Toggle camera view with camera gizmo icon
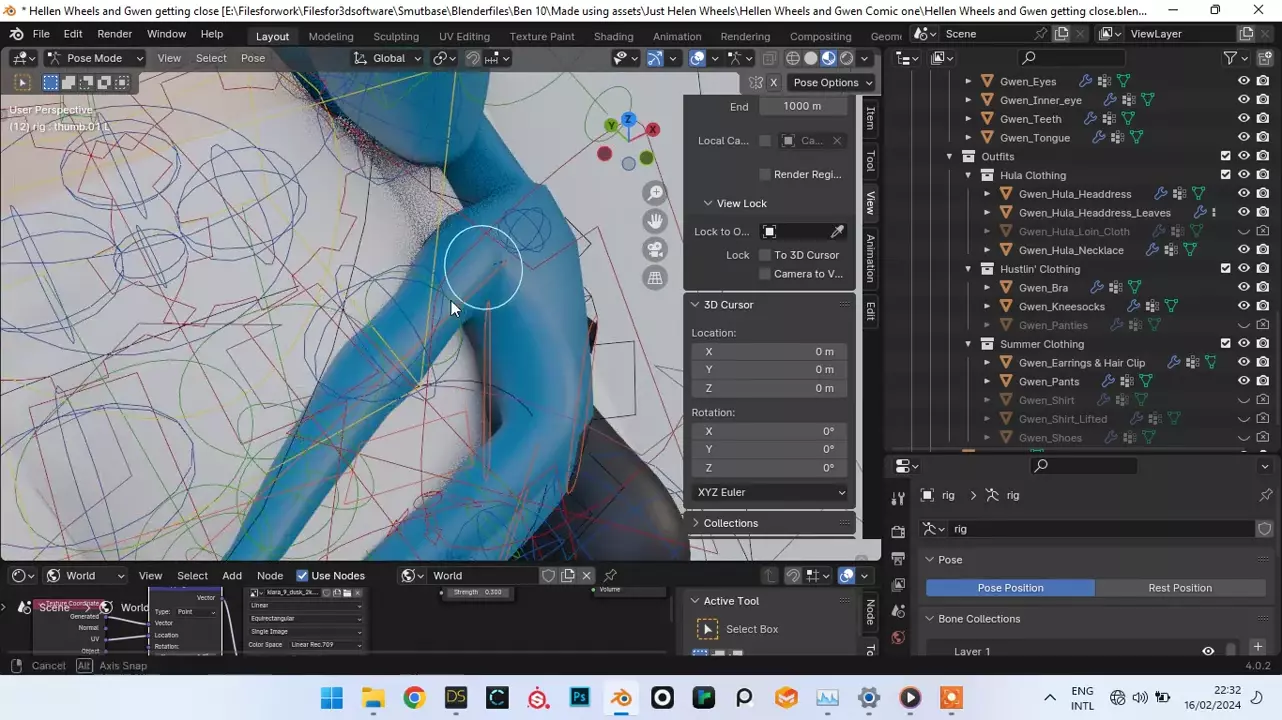The width and height of the screenshot is (1282, 720). click(x=655, y=250)
